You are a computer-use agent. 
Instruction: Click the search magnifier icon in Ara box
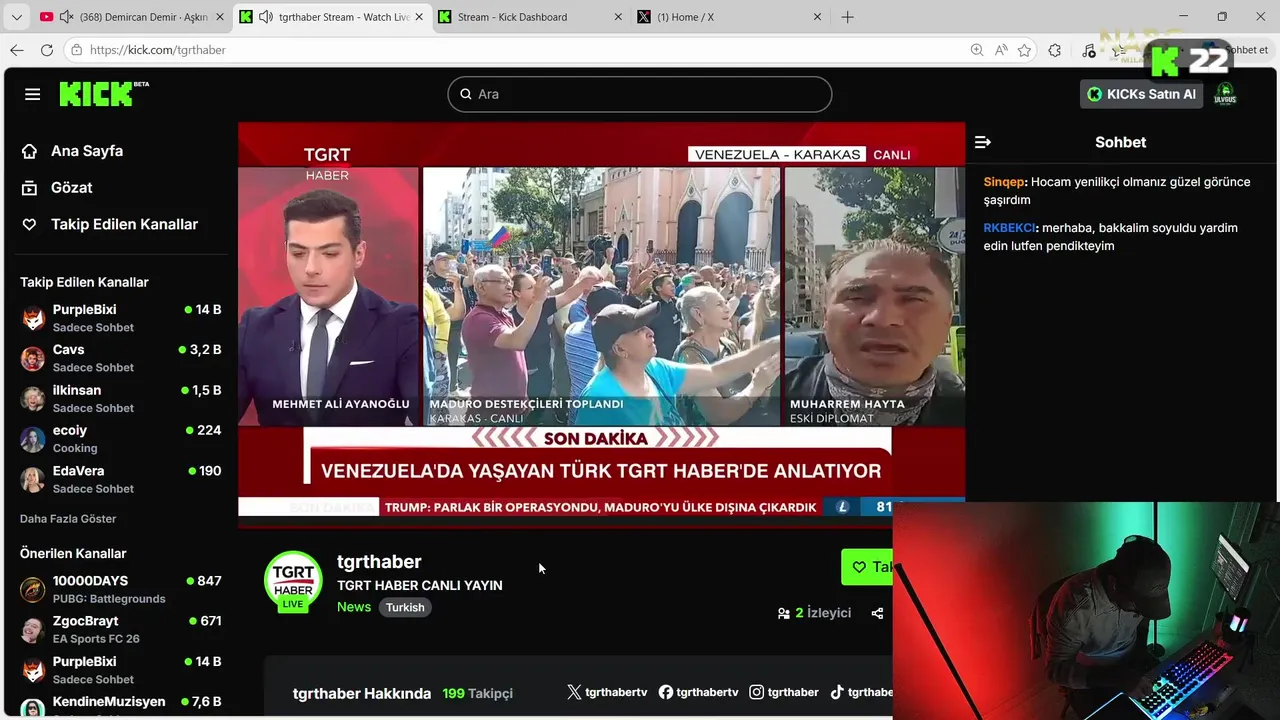(x=466, y=94)
